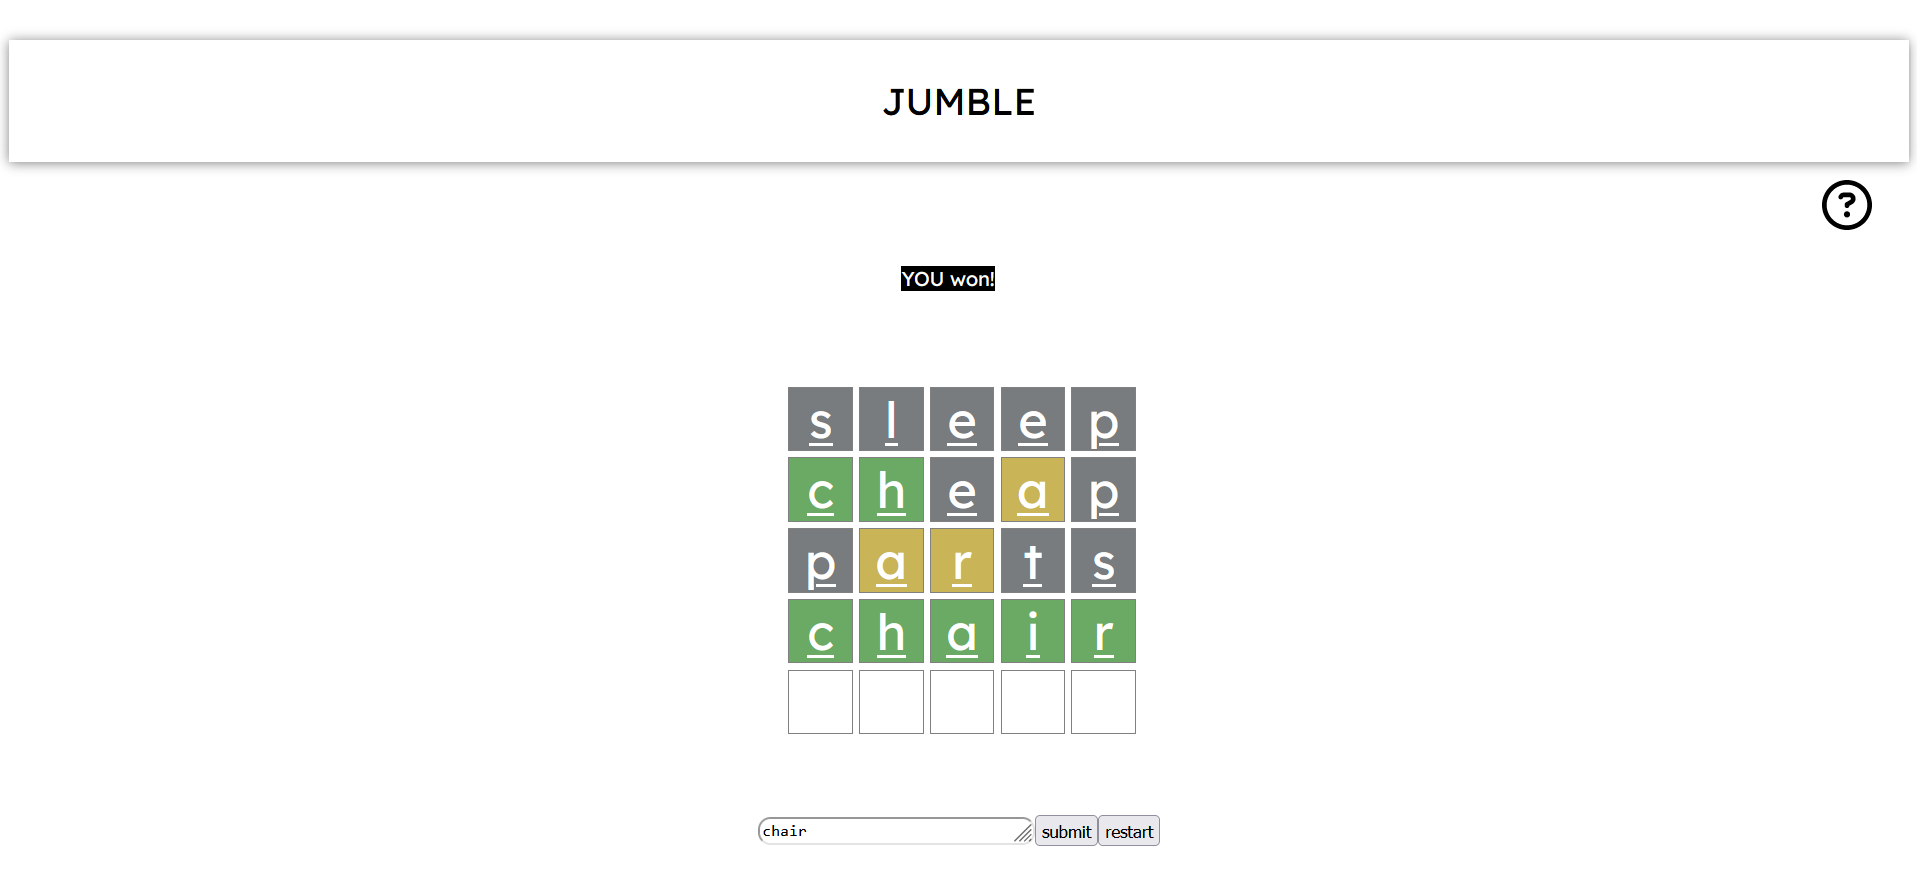The height and width of the screenshot is (870, 1917).
Task: Select the yellow letter a in CHEAP
Action: (x=1032, y=490)
